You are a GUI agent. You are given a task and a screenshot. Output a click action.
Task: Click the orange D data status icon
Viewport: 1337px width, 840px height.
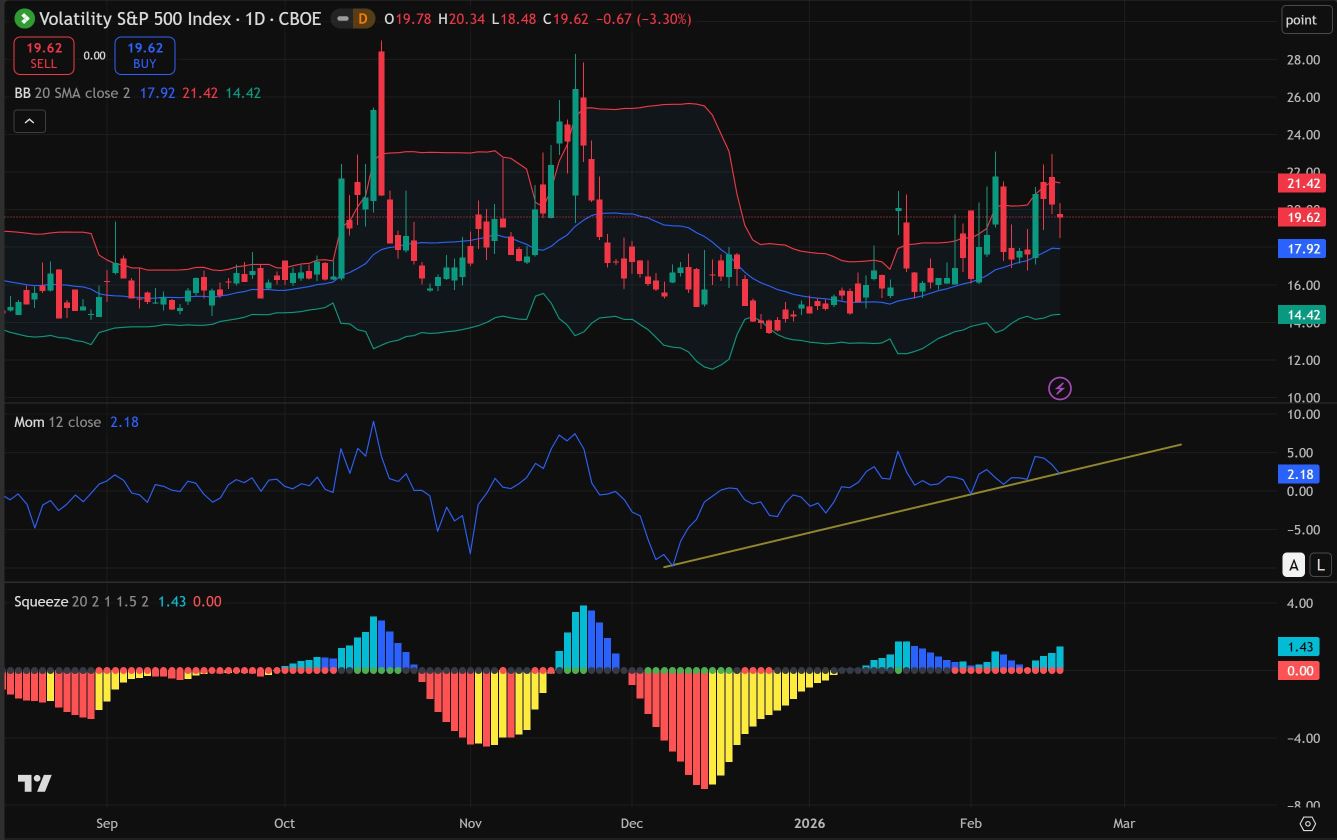(x=362, y=18)
